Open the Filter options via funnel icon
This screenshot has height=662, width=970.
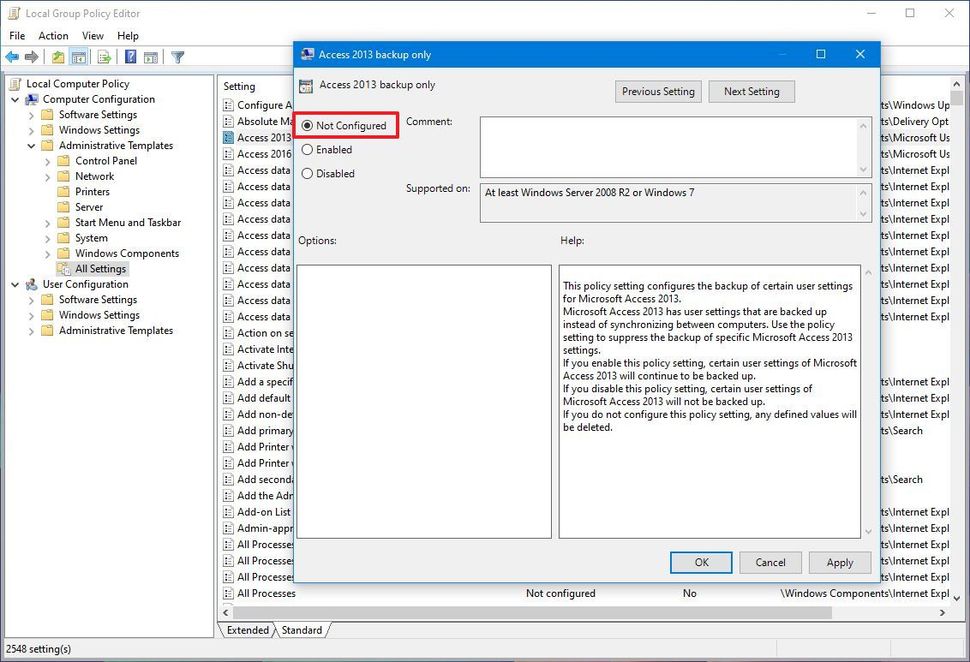(x=176, y=57)
